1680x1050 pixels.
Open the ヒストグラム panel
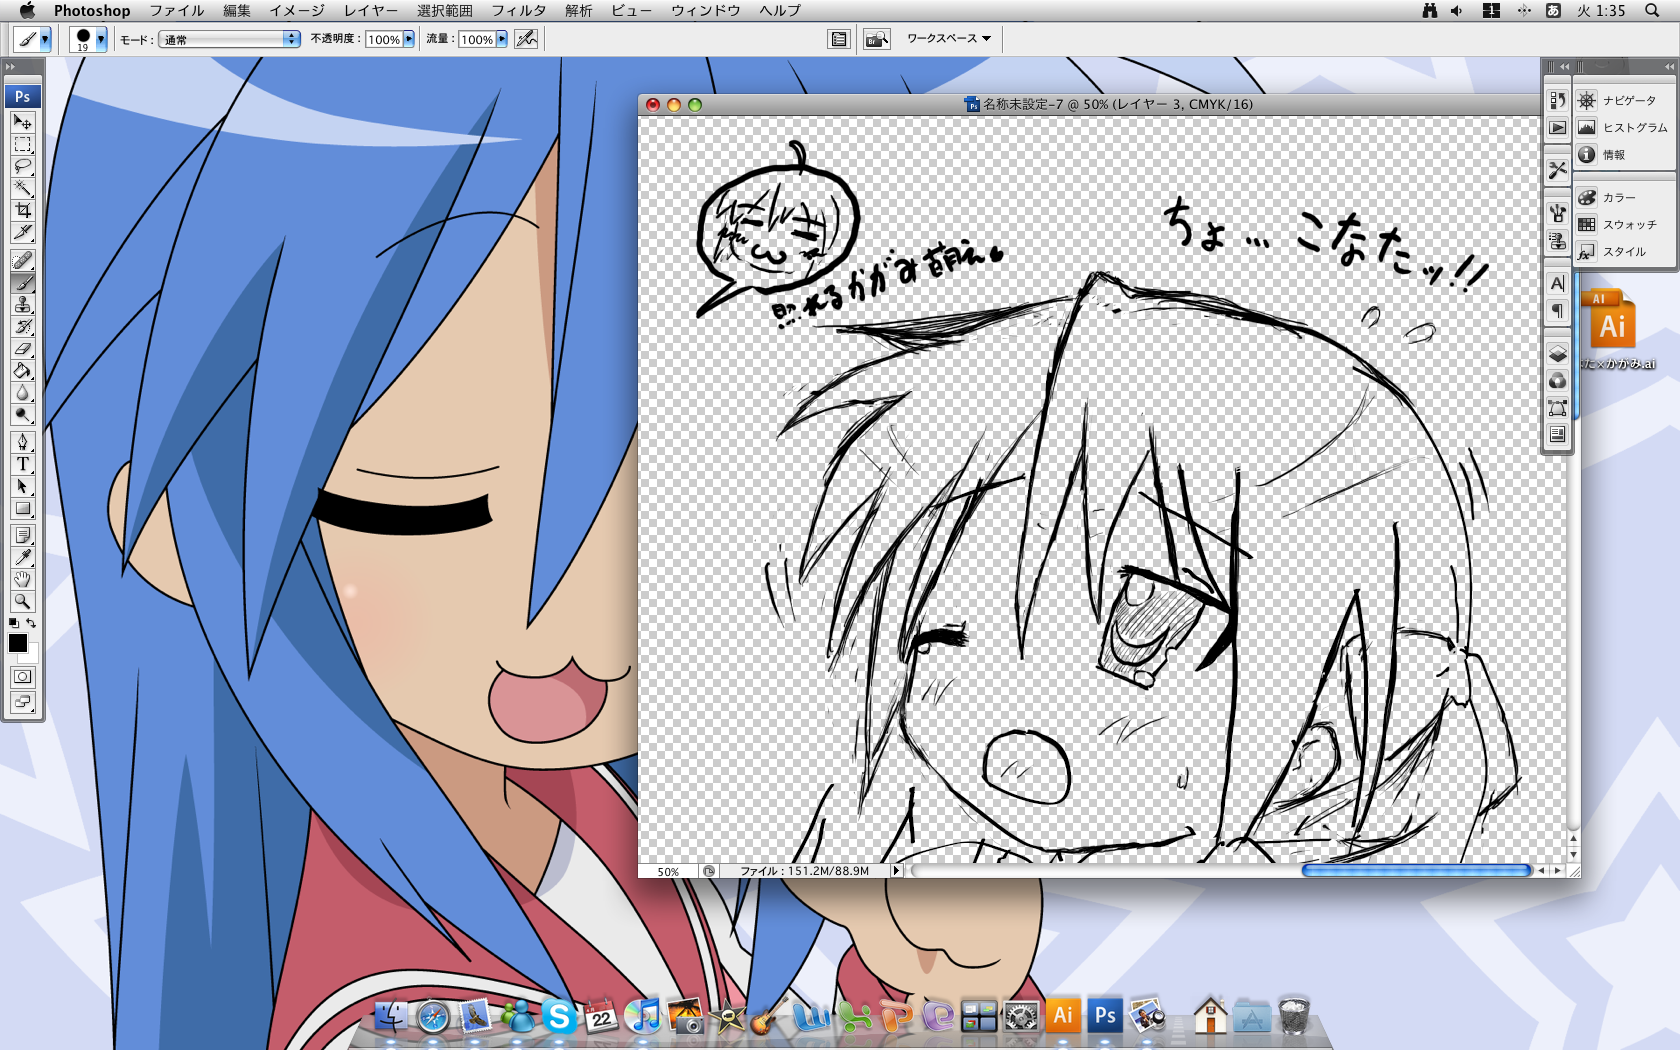point(1623,127)
